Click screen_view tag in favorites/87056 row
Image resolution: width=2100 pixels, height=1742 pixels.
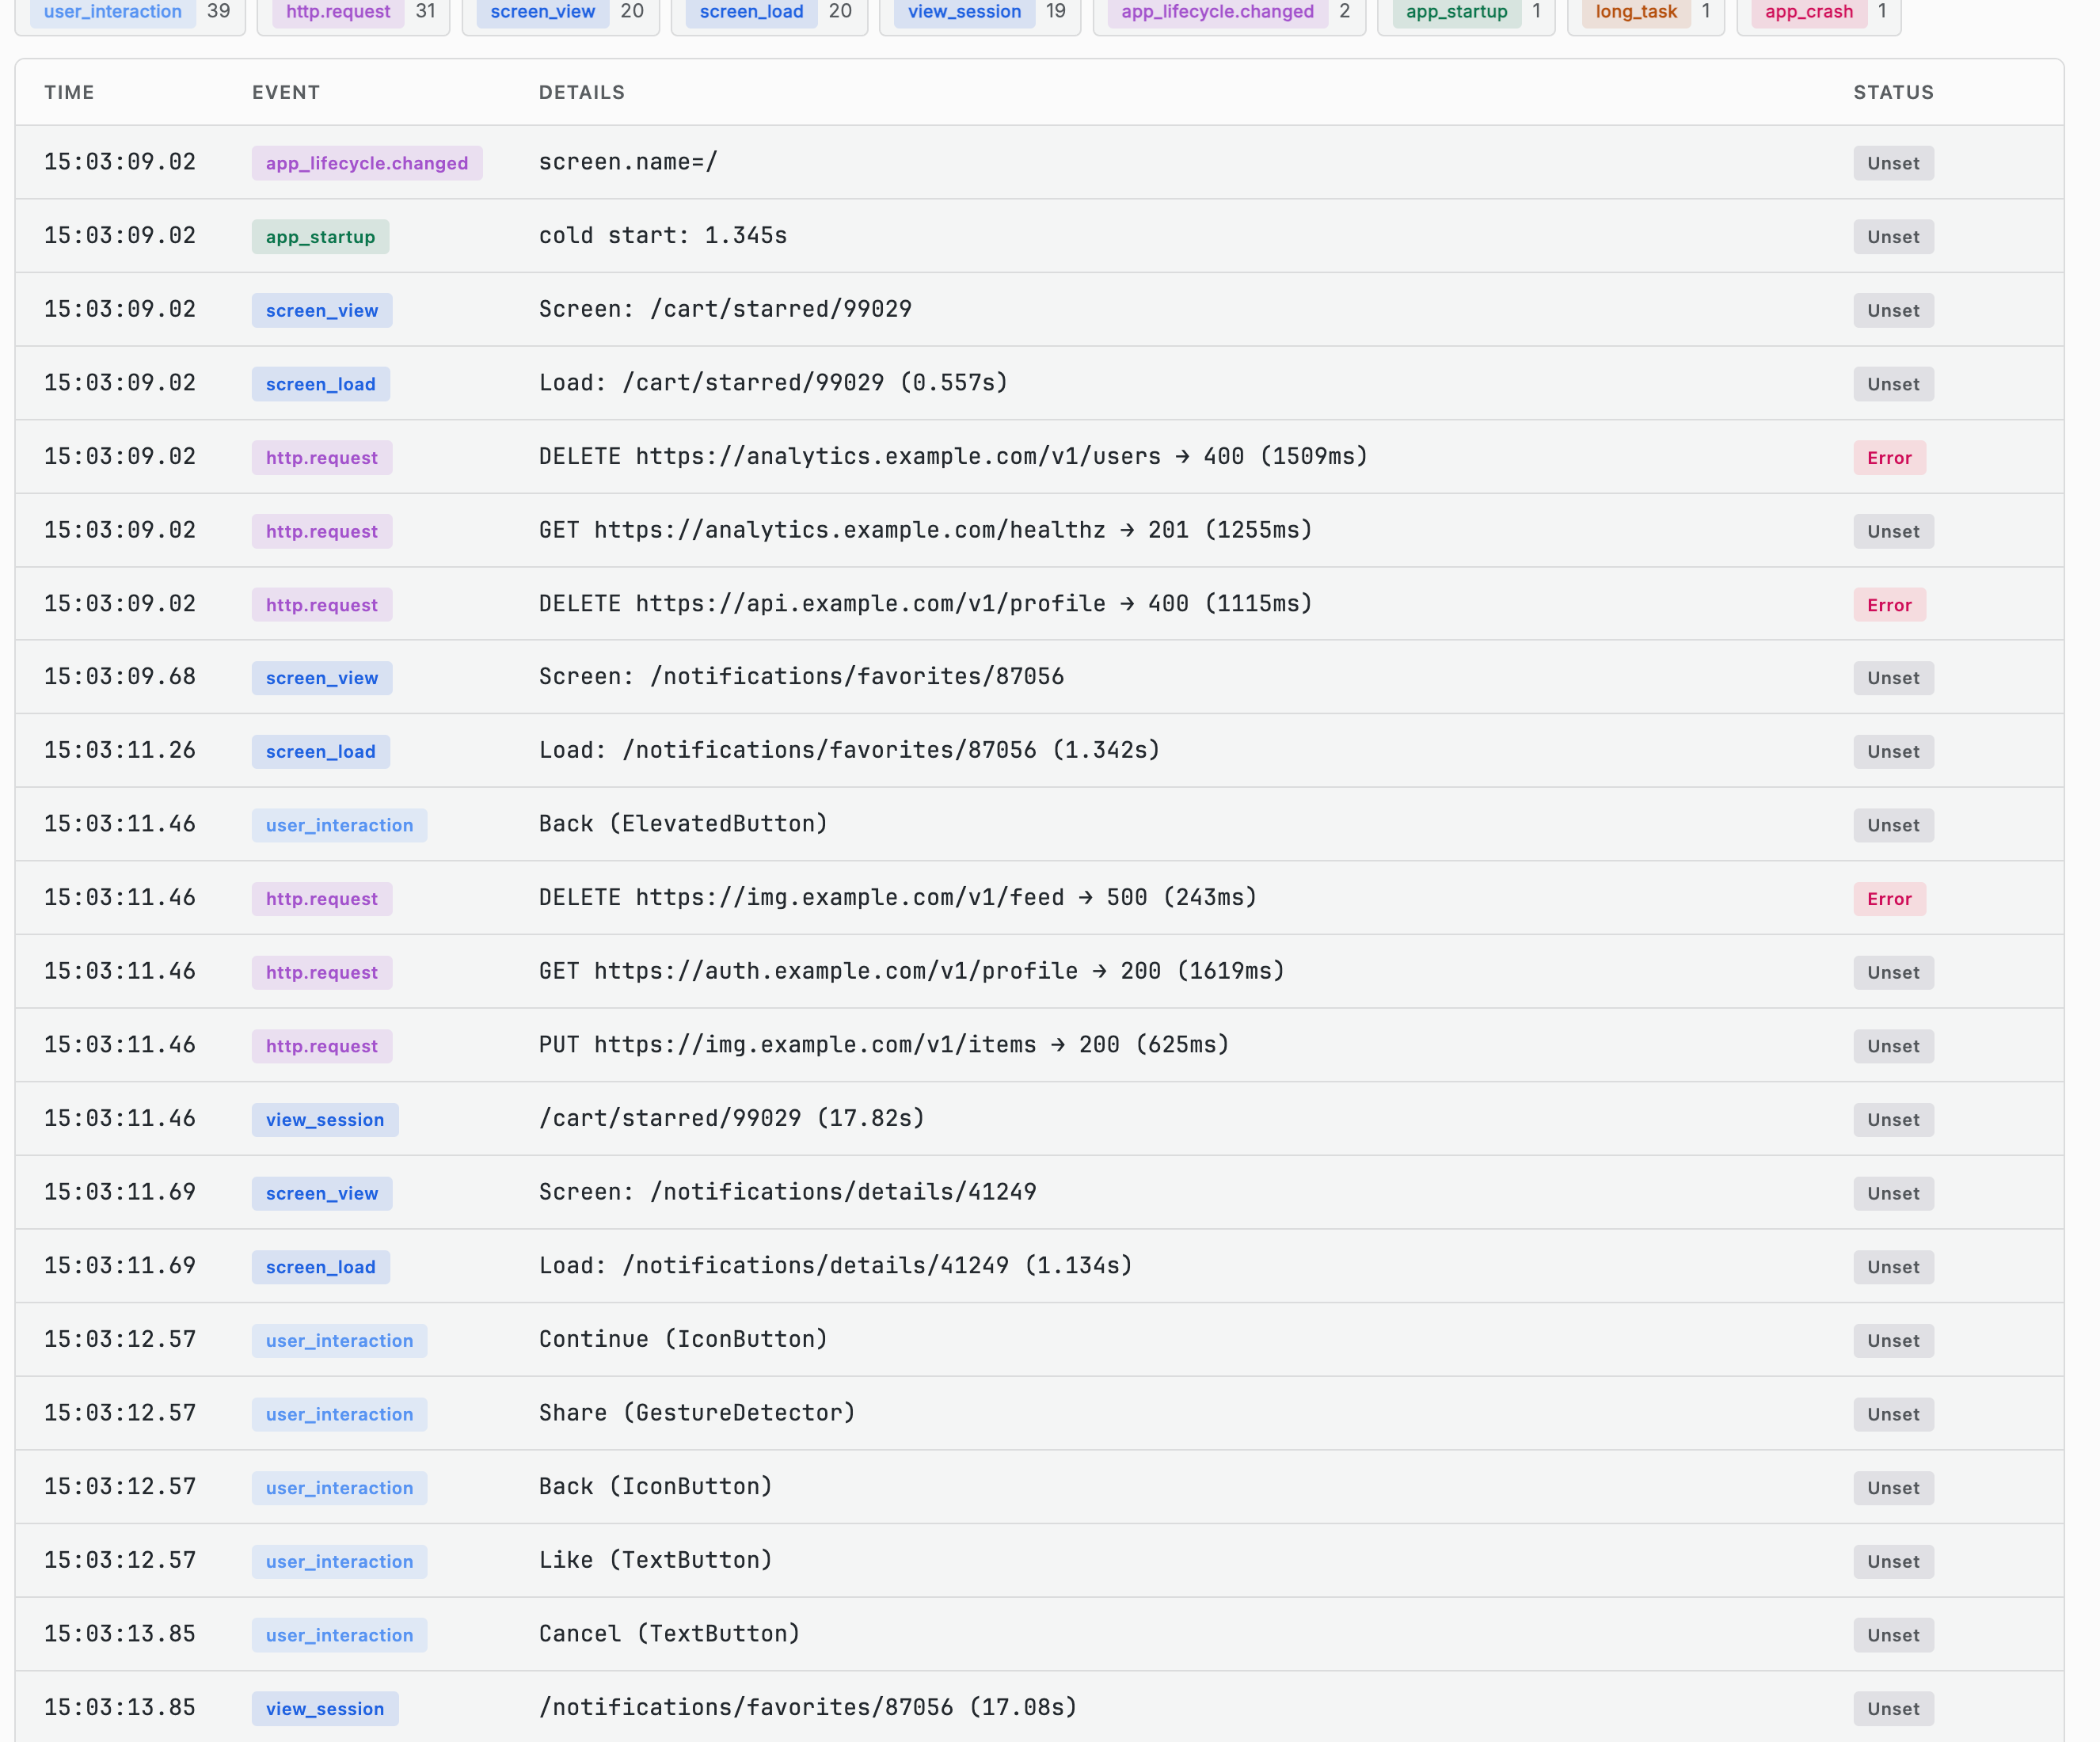click(x=322, y=678)
